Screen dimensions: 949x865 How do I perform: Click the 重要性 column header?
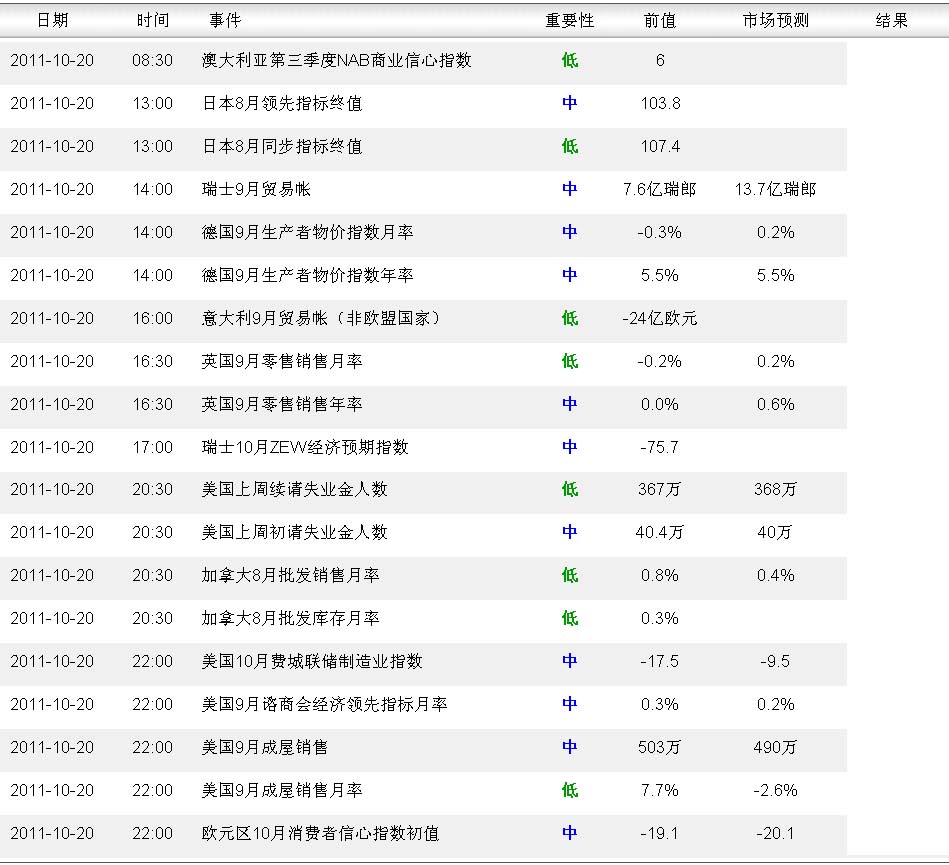pyautogui.click(x=570, y=21)
